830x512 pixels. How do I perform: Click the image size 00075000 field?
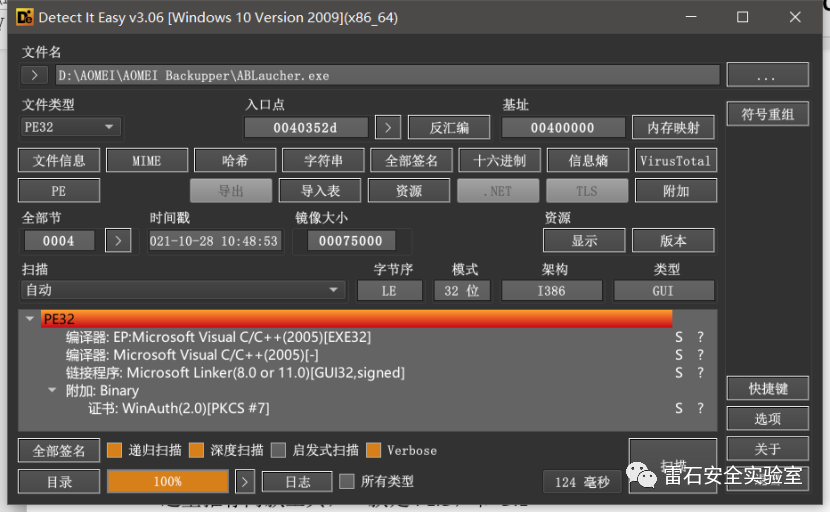tap(351, 241)
